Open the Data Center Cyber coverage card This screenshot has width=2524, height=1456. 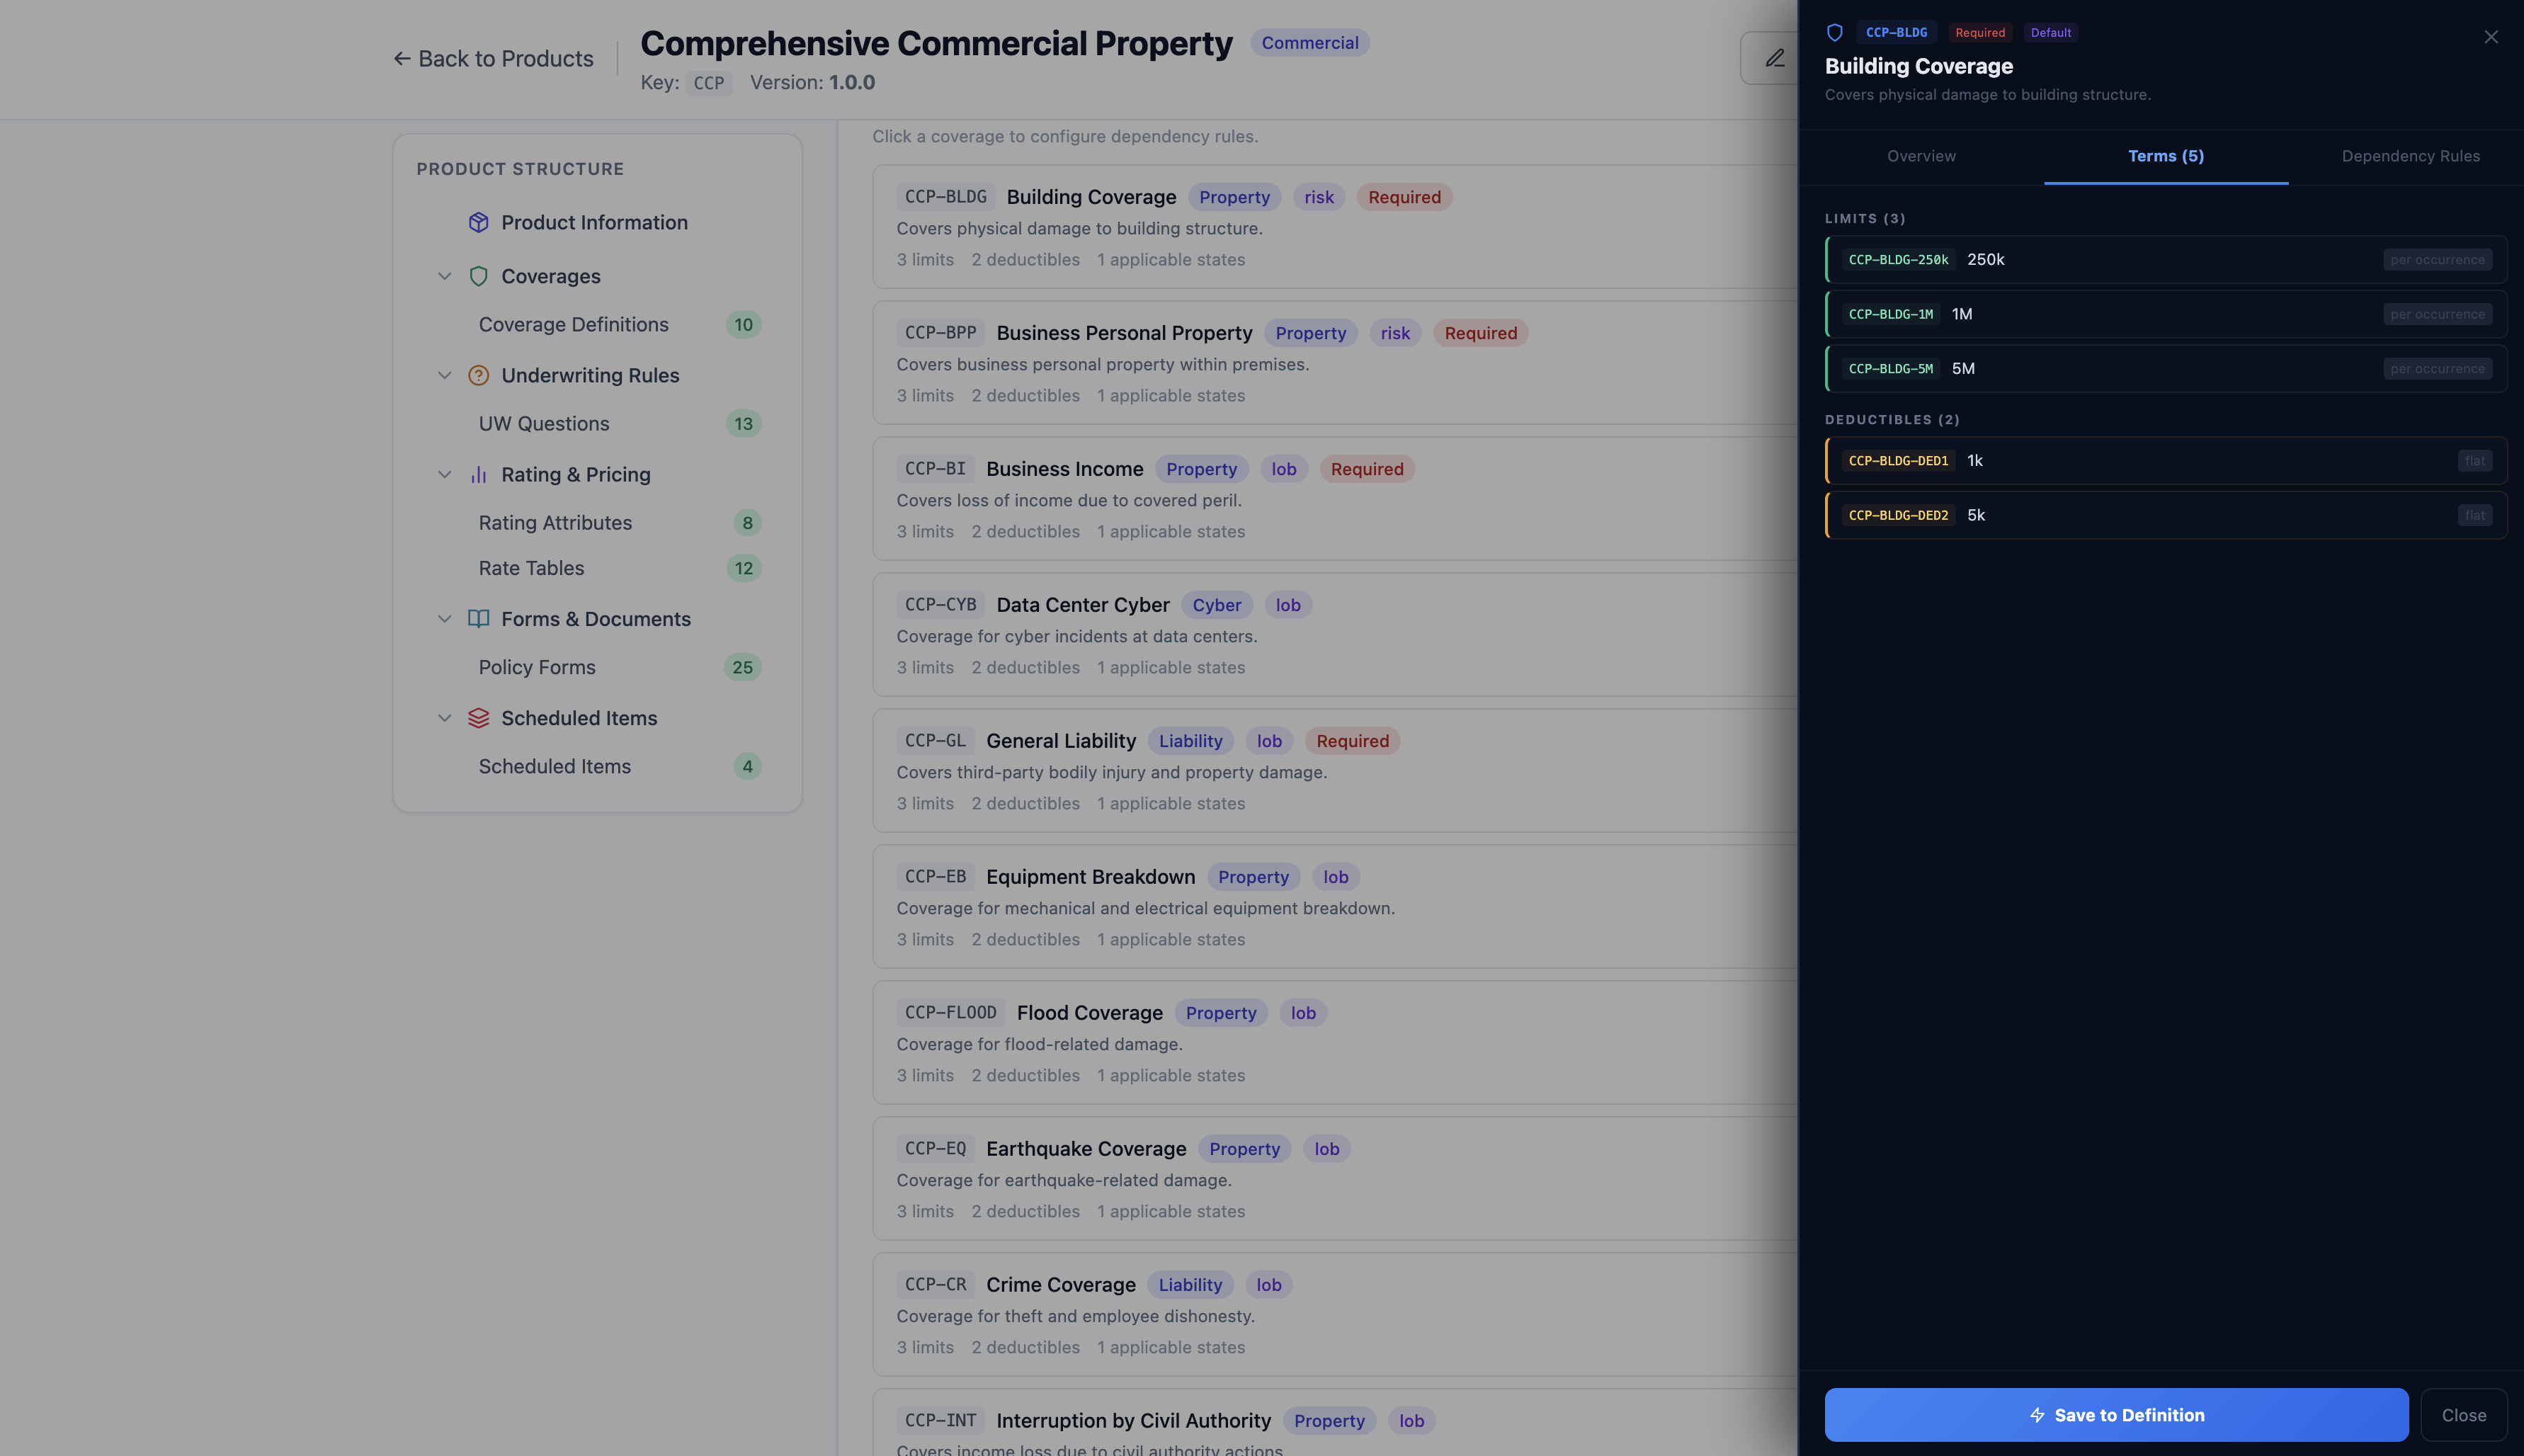1335,635
